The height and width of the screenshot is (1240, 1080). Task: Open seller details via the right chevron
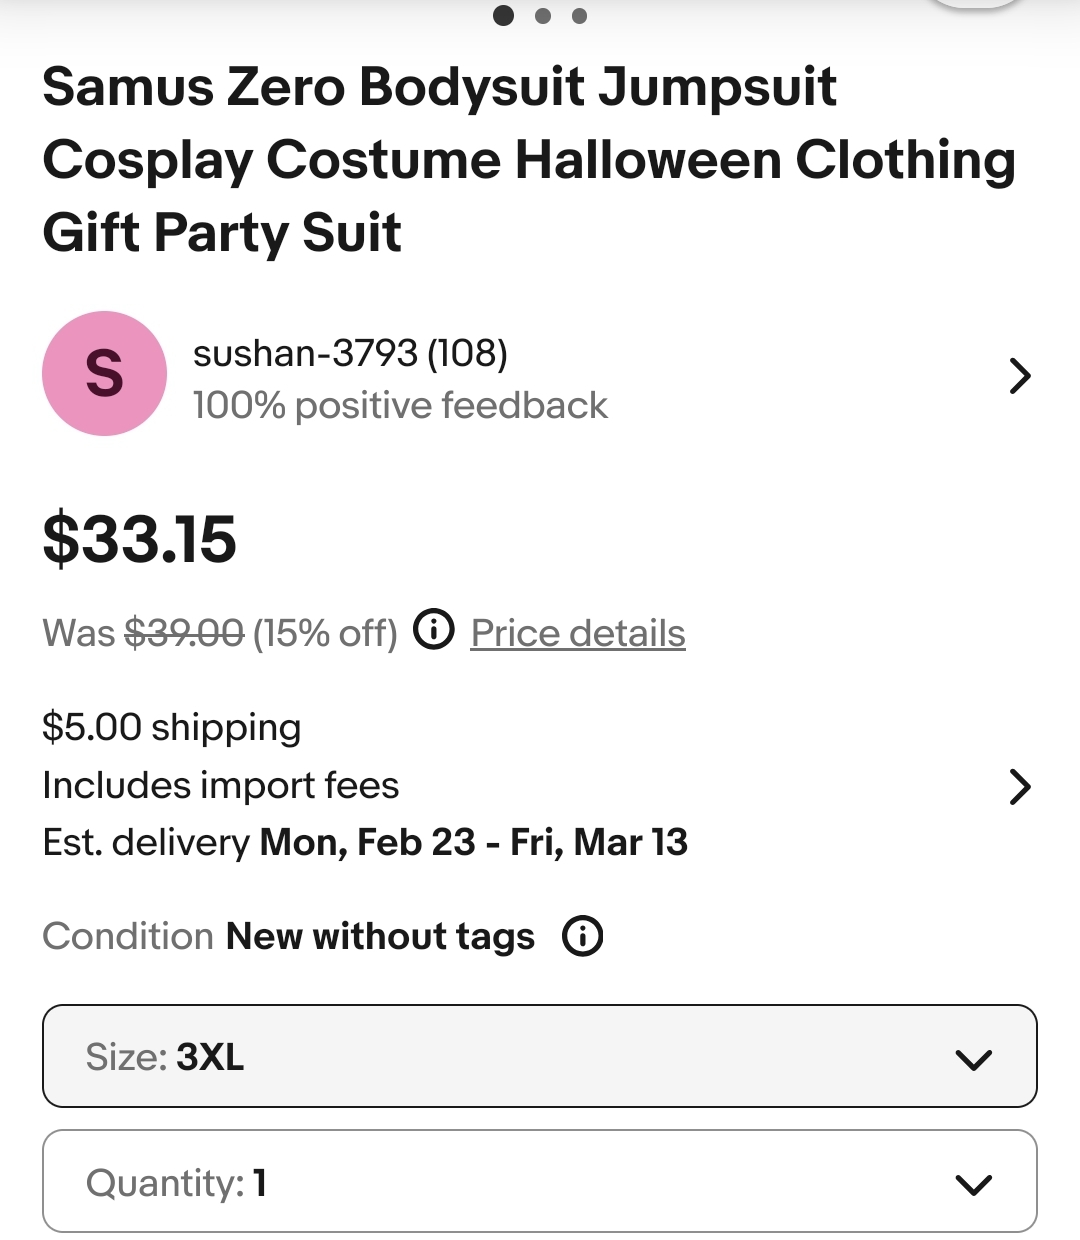click(1019, 376)
